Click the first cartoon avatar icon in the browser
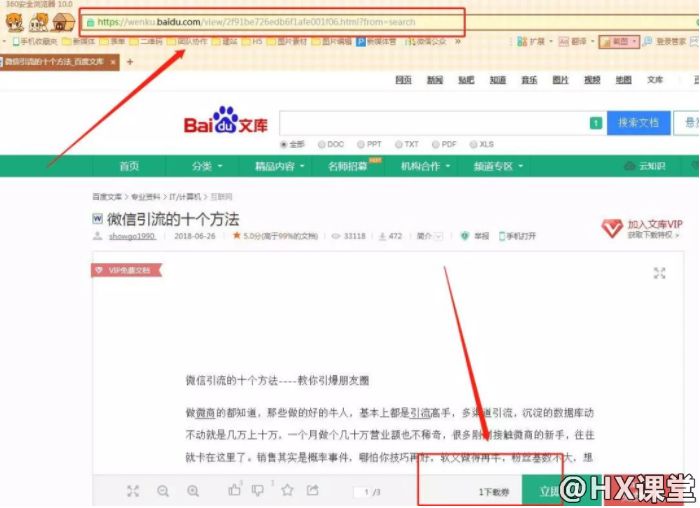Viewport: 700px width, 508px height. tap(15, 22)
